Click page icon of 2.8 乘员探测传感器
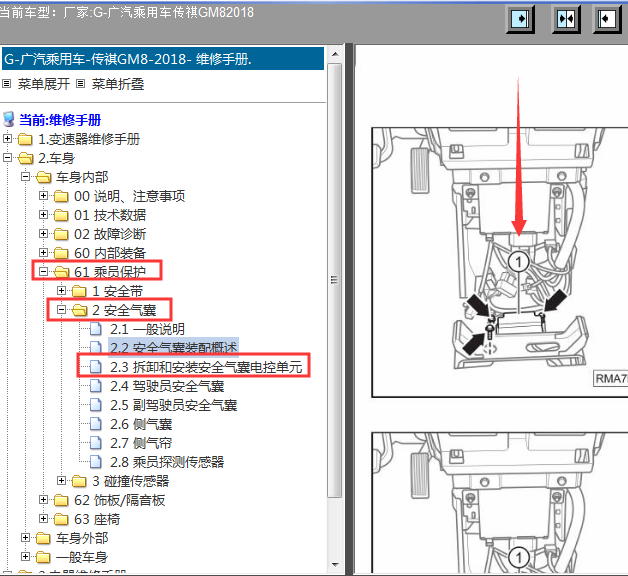Screen dimensions: 628x576 96,462
